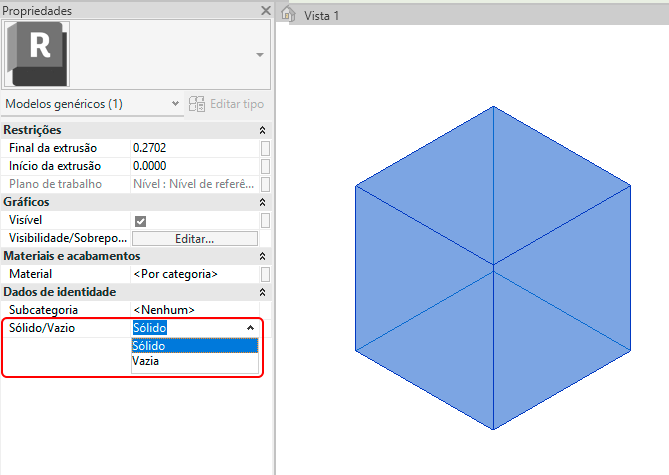Collapse the Gráficos section

(x=262, y=202)
